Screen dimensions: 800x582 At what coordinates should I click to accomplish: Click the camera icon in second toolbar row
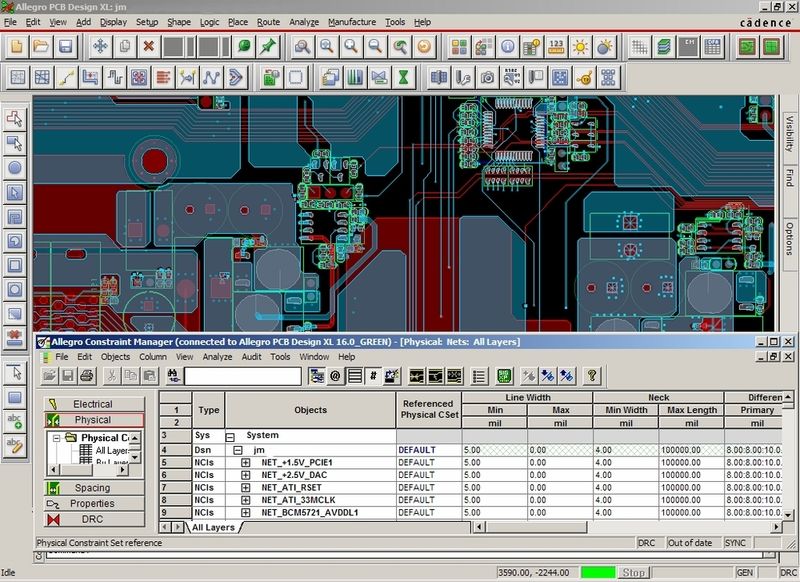point(488,78)
